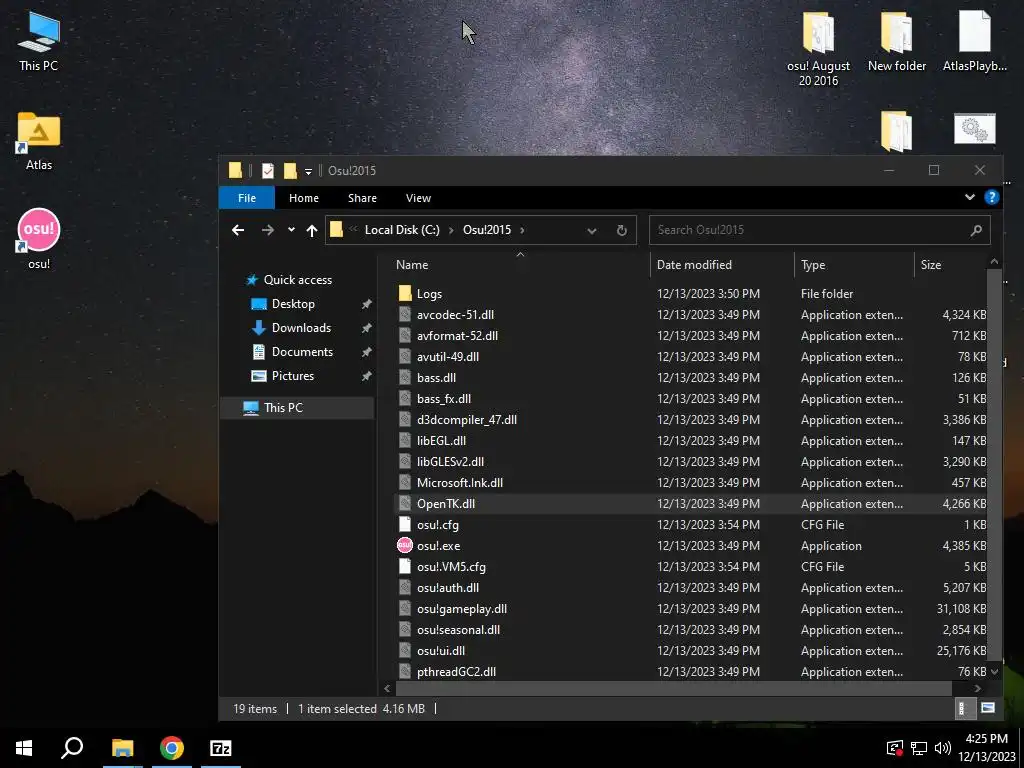Click Osu!2015 breadcrumb in address bar
Viewport: 1024px width, 768px height.
click(x=487, y=230)
